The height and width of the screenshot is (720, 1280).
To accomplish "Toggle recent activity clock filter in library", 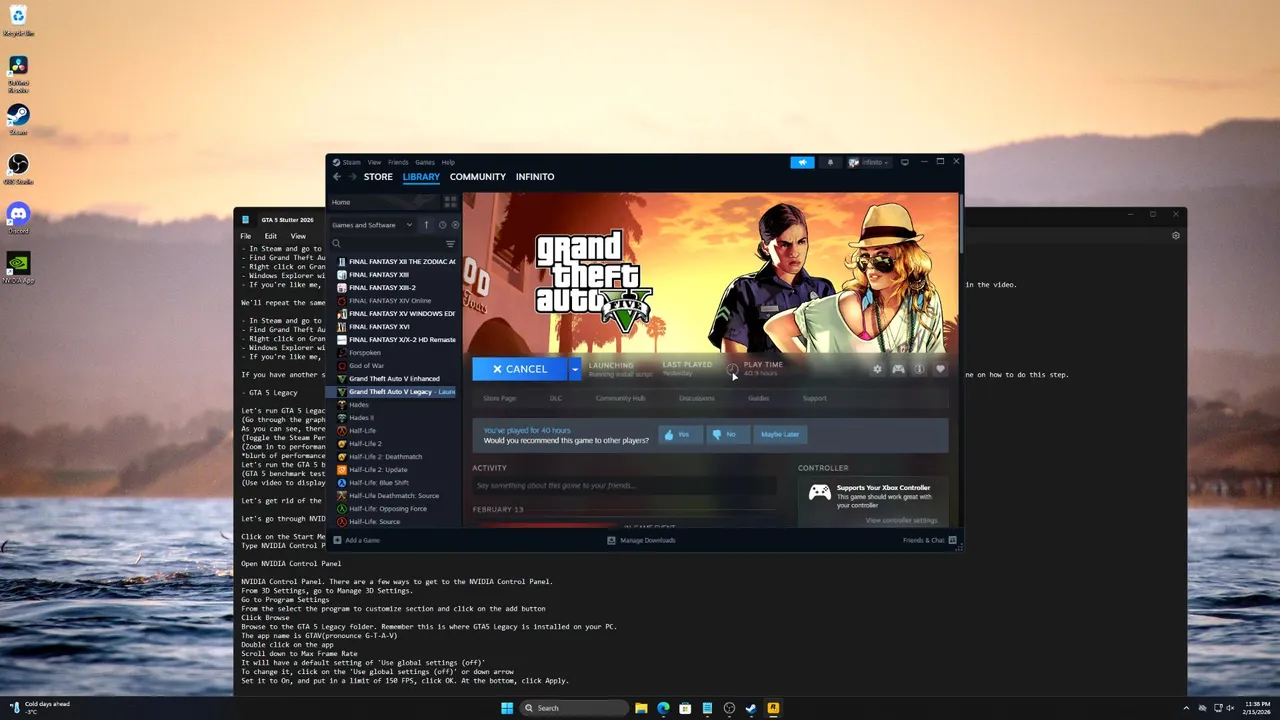I will pos(442,225).
